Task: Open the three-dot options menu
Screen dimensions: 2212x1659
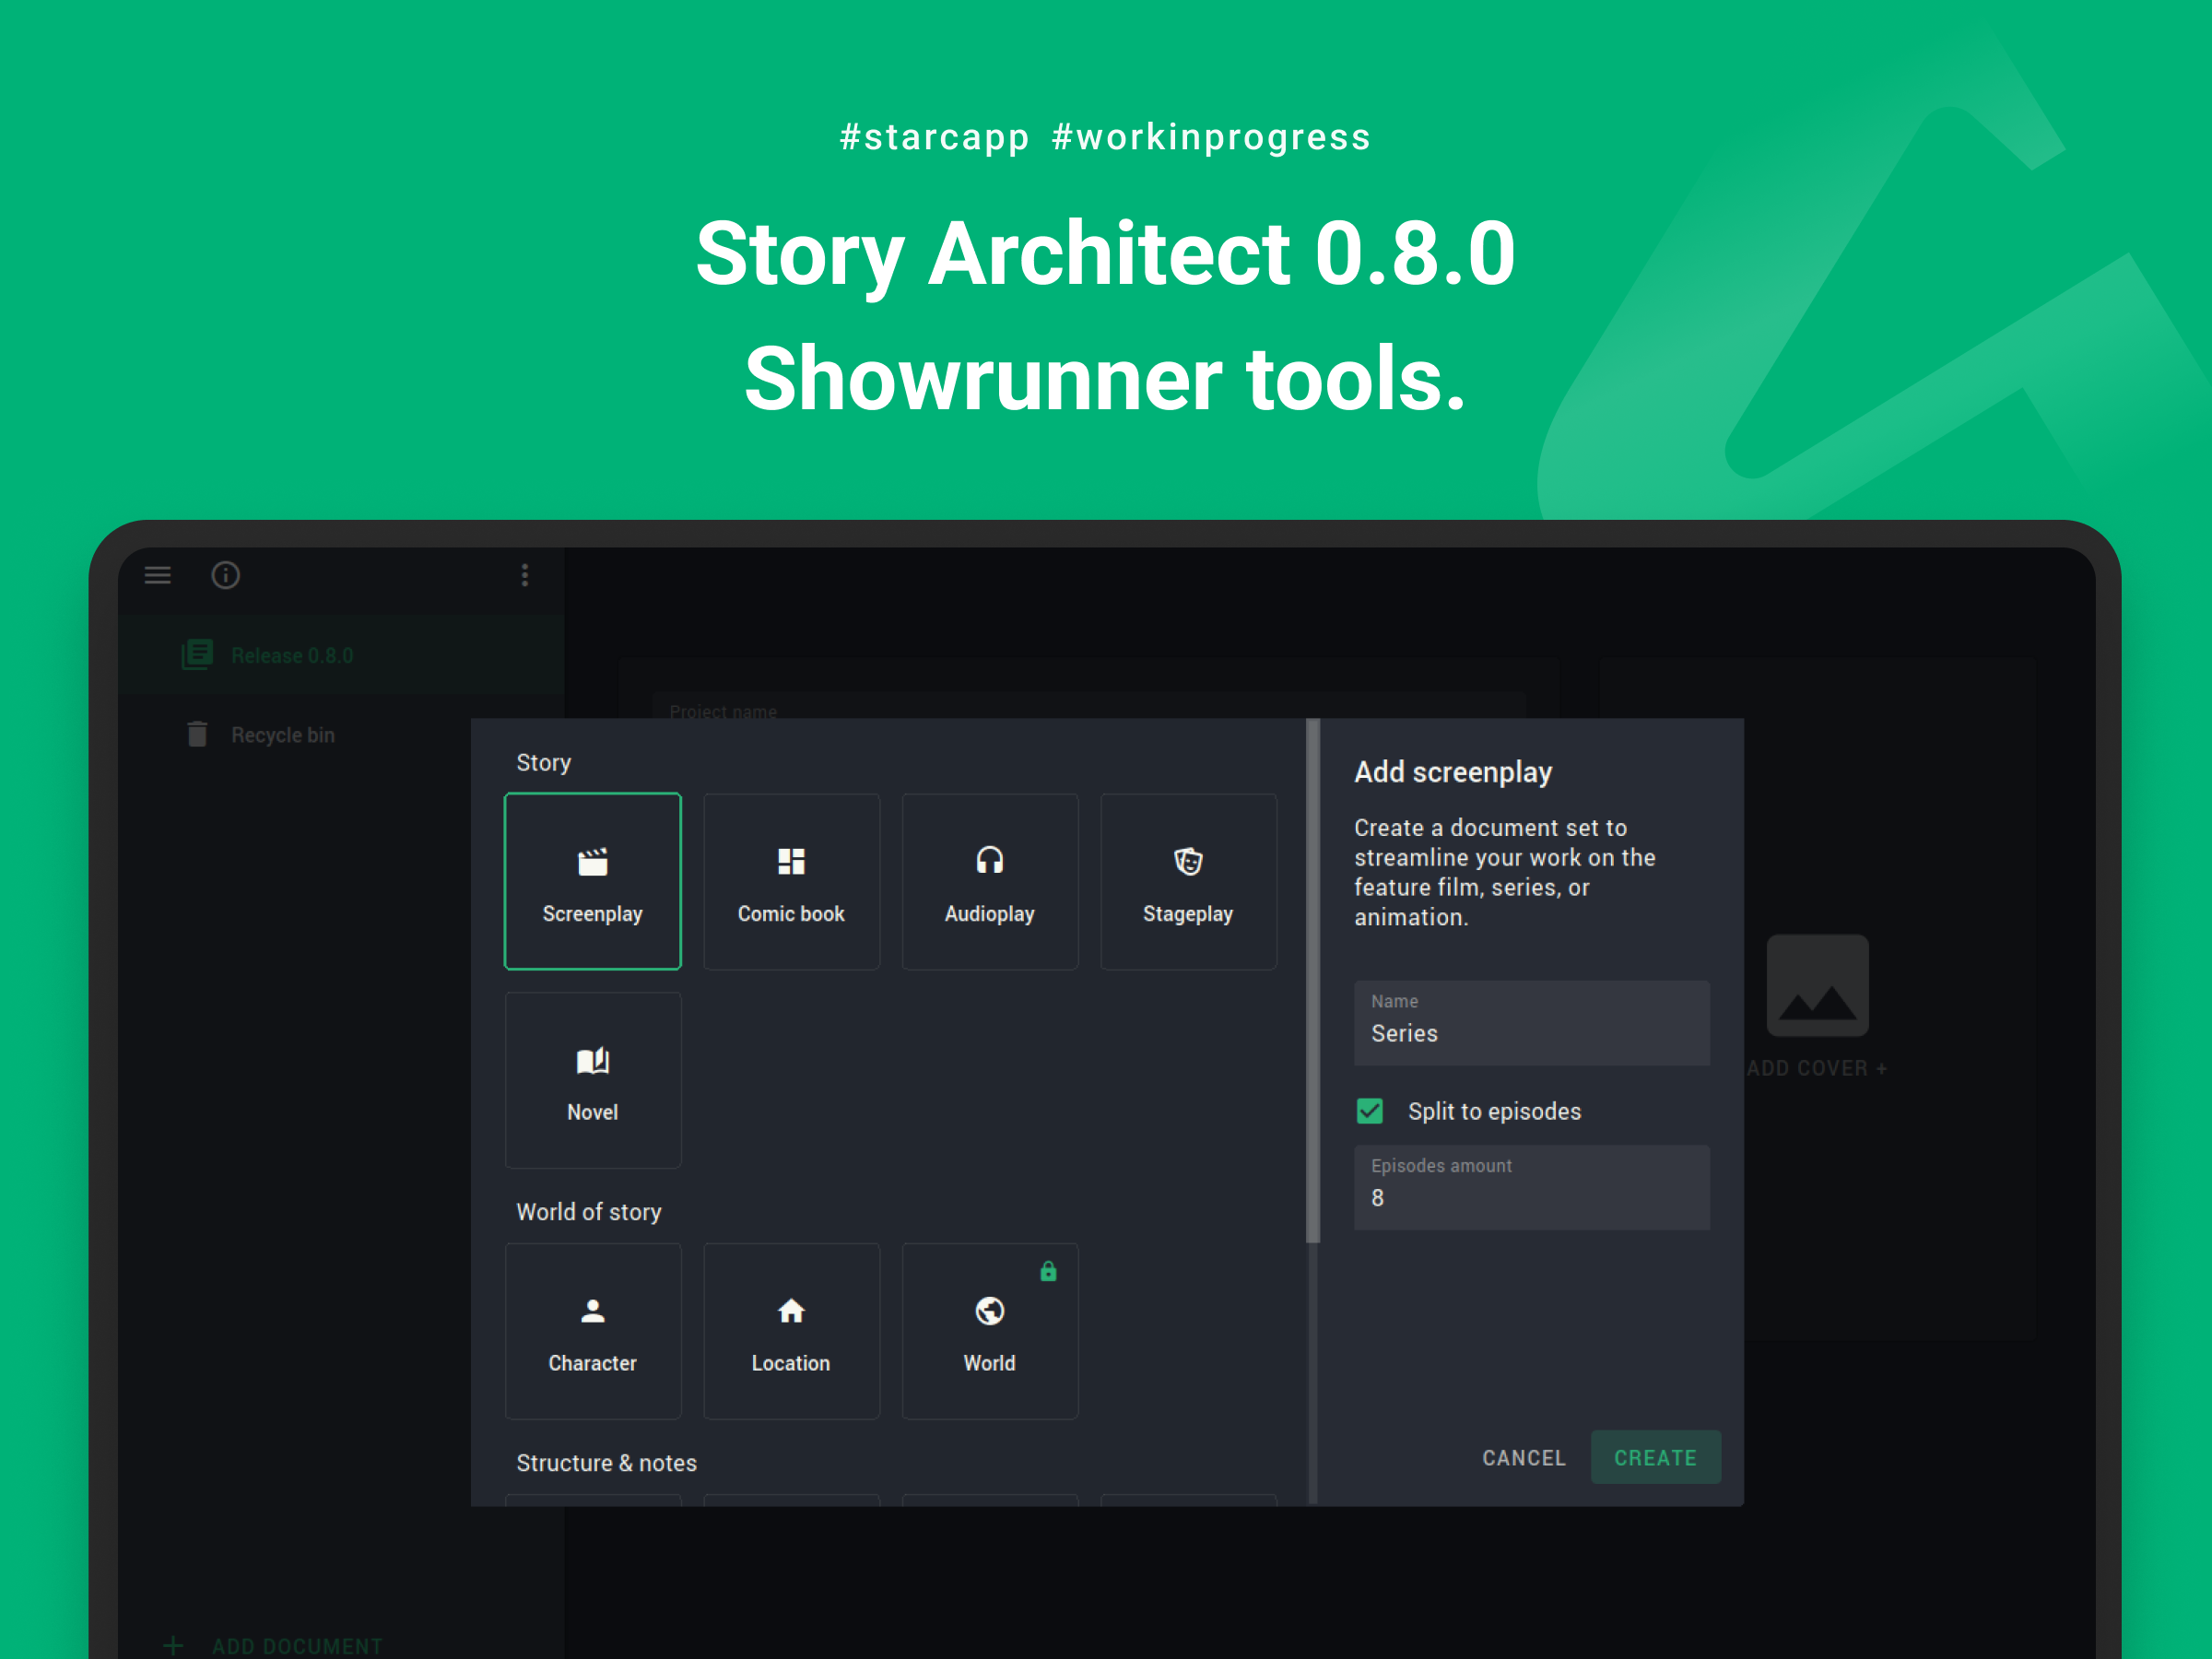Action: (525, 575)
